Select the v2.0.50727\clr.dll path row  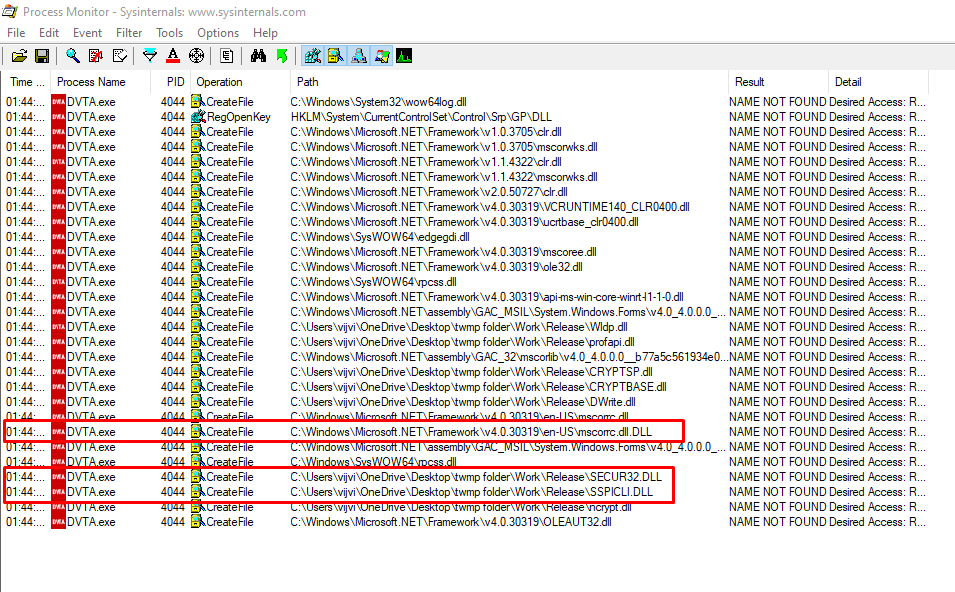[x=429, y=192]
